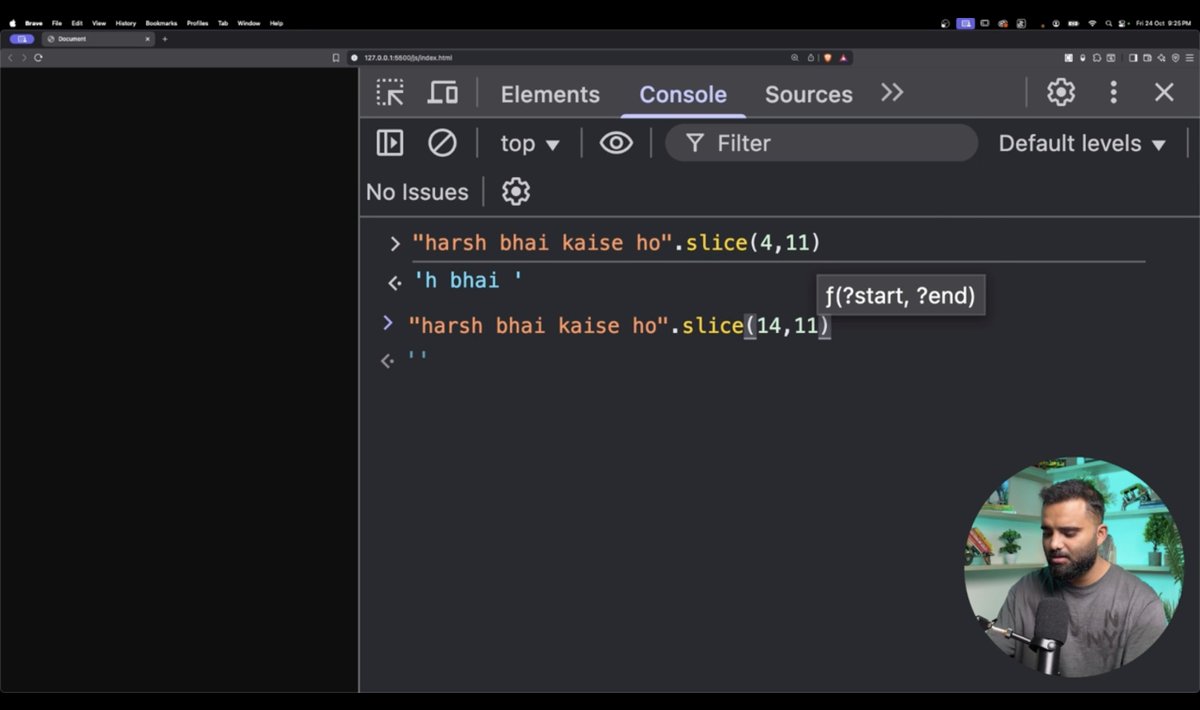Open the macOS Wi-Fi status icon
The height and width of the screenshot is (710, 1200).
click(1092, 23)
